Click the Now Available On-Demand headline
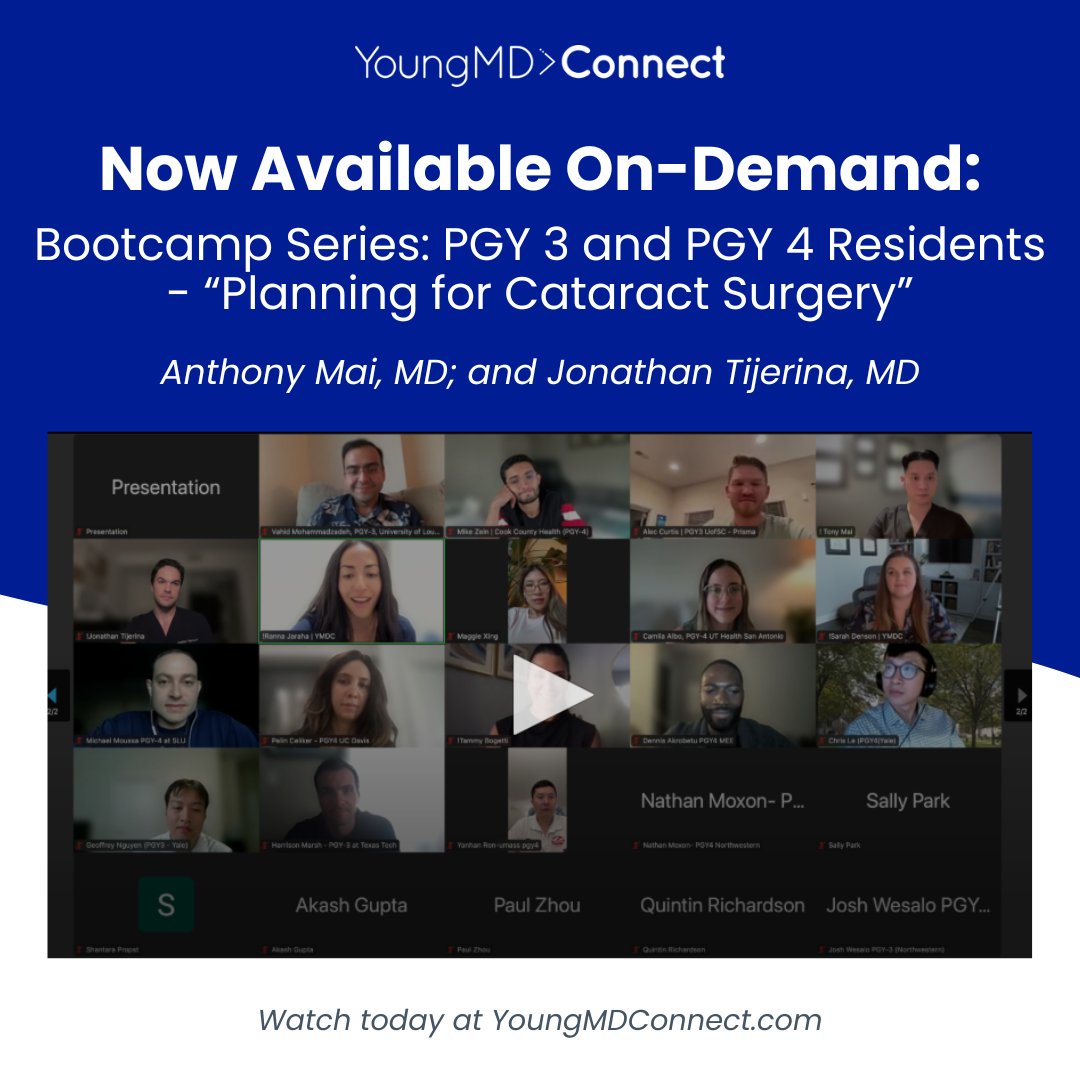The width and height of the screenshot is (1080, 1080). point(540,168)
